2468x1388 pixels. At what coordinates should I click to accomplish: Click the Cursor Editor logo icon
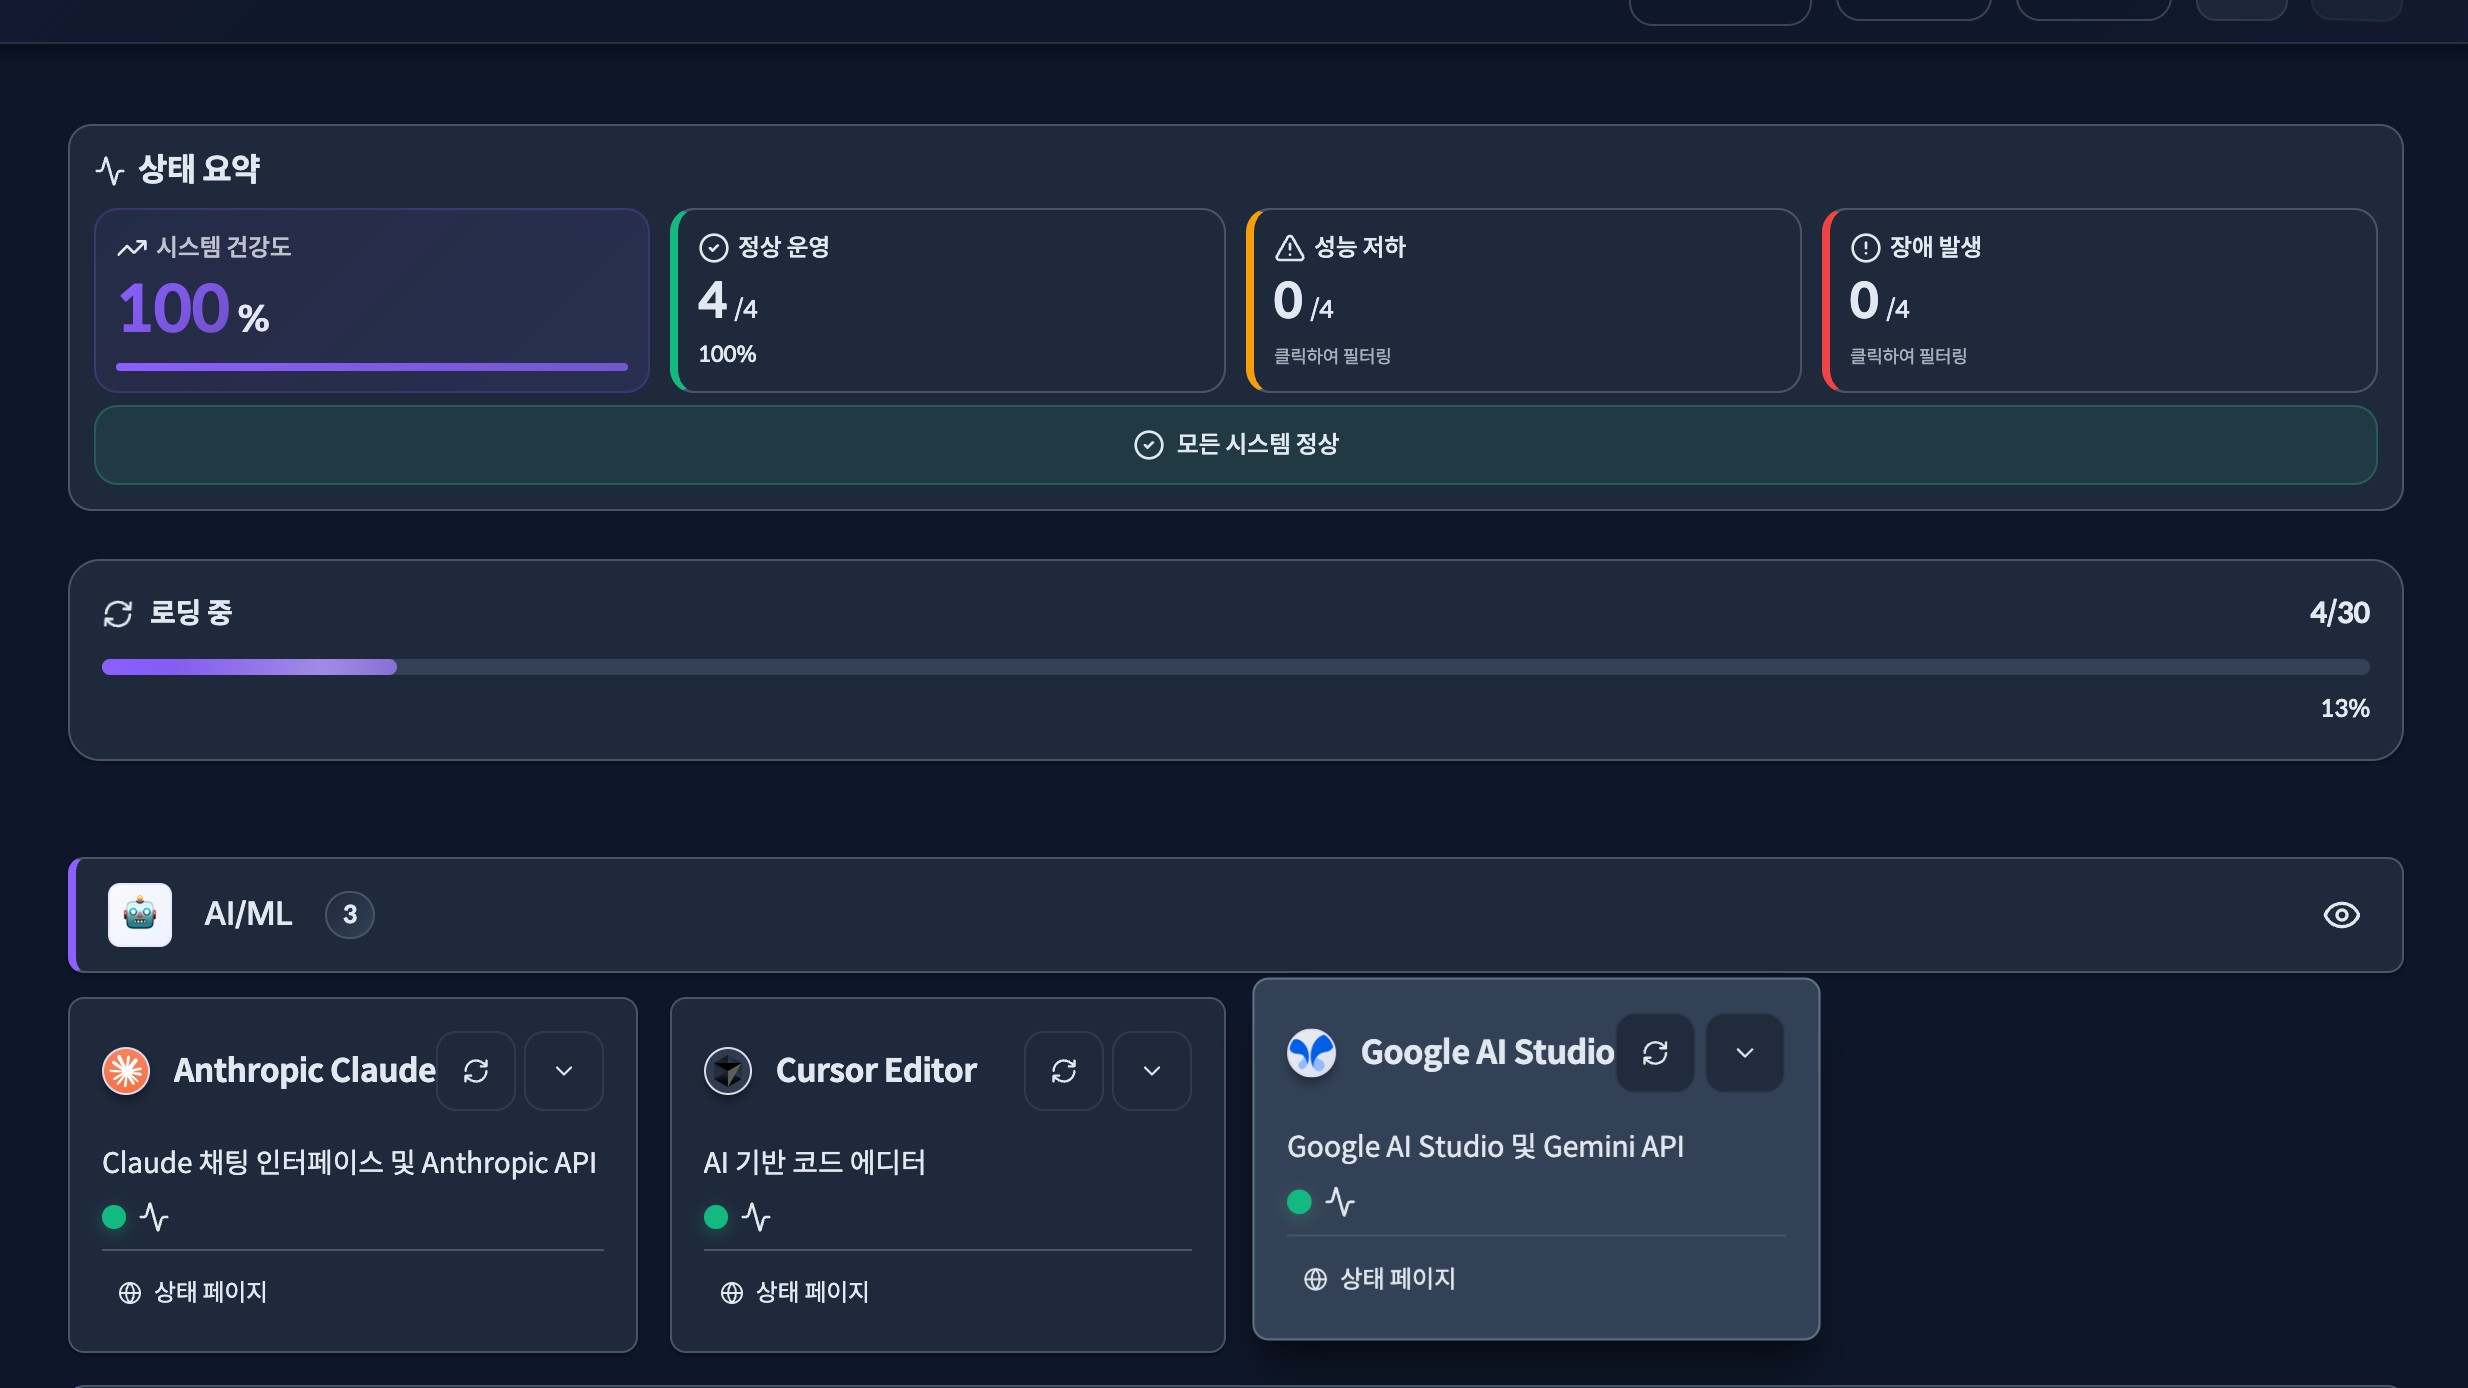728,1071
